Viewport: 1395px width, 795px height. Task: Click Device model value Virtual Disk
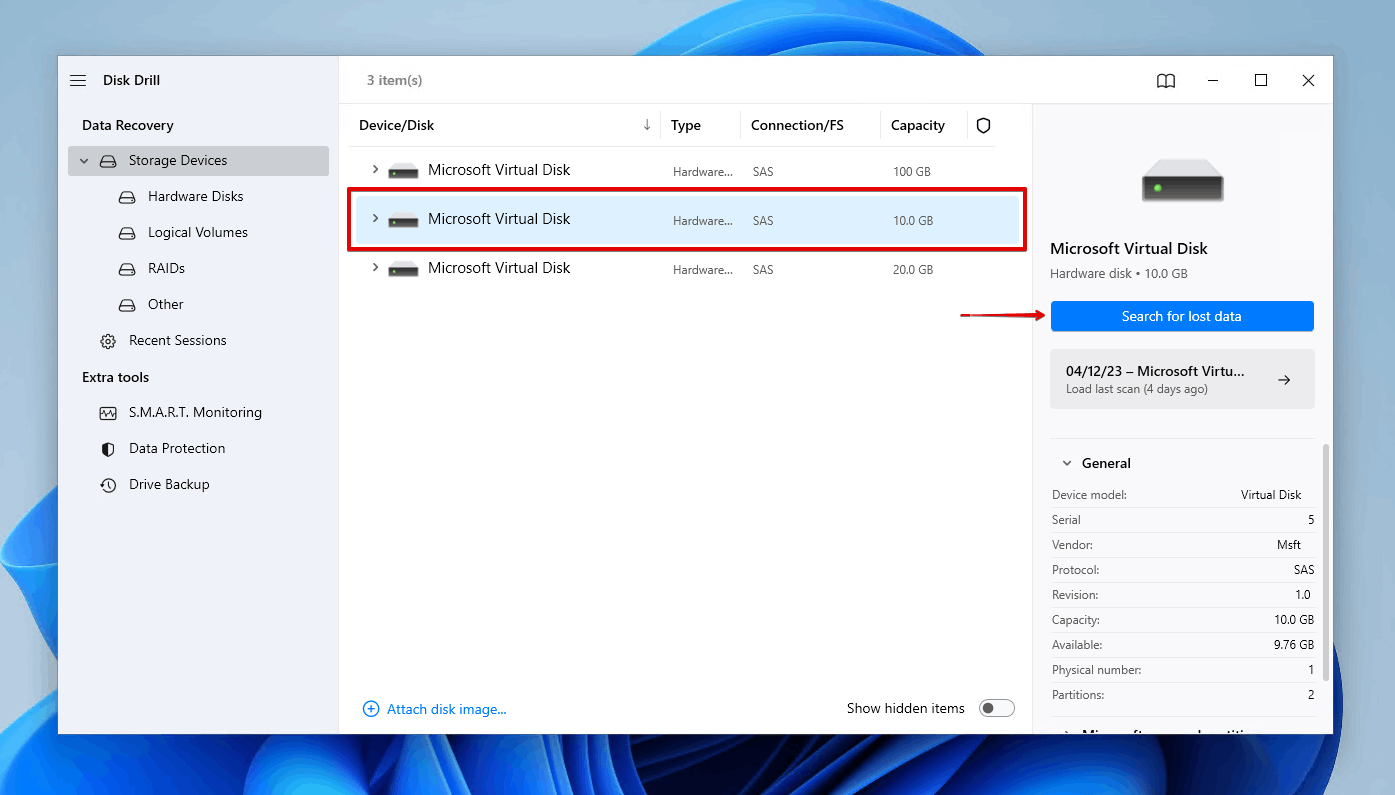tap(1271, 495)
